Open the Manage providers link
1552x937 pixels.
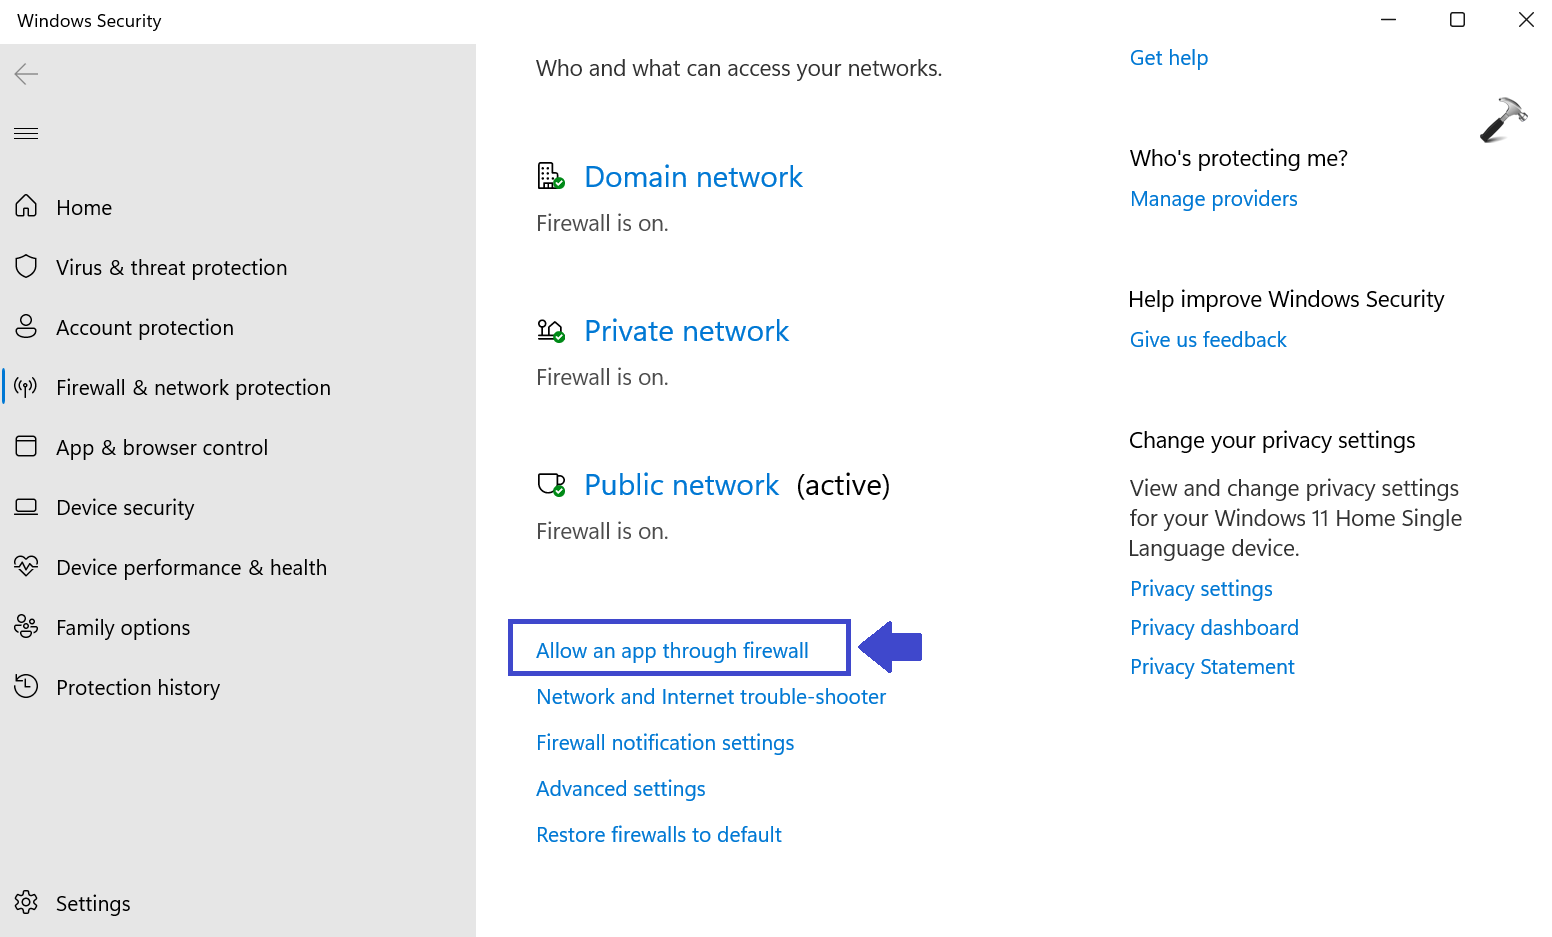click(x=1213, y=199)
